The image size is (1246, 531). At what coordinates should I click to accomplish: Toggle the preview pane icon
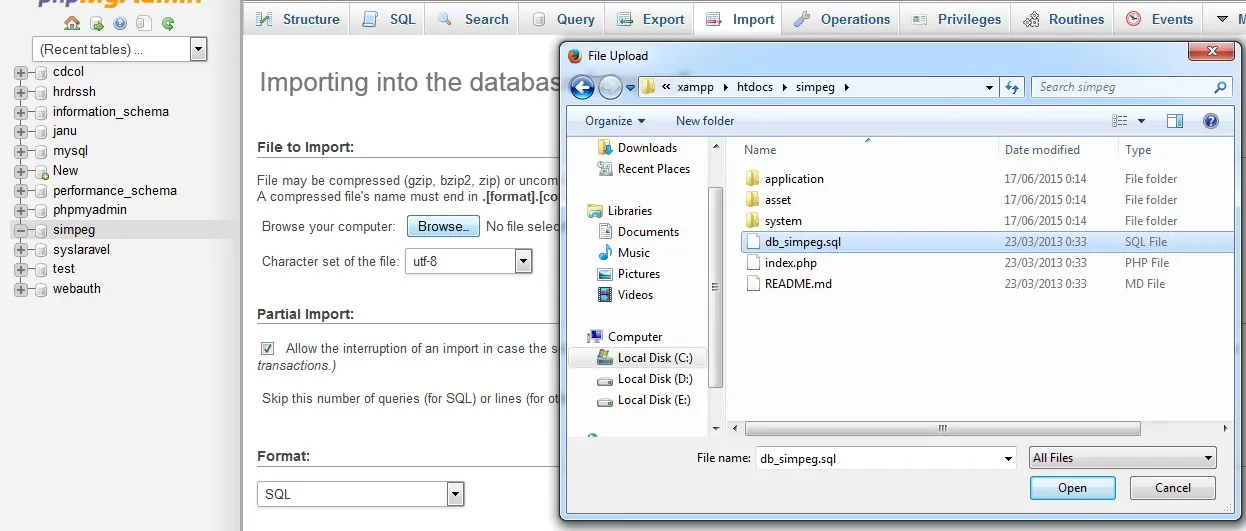coord(1175,121)
